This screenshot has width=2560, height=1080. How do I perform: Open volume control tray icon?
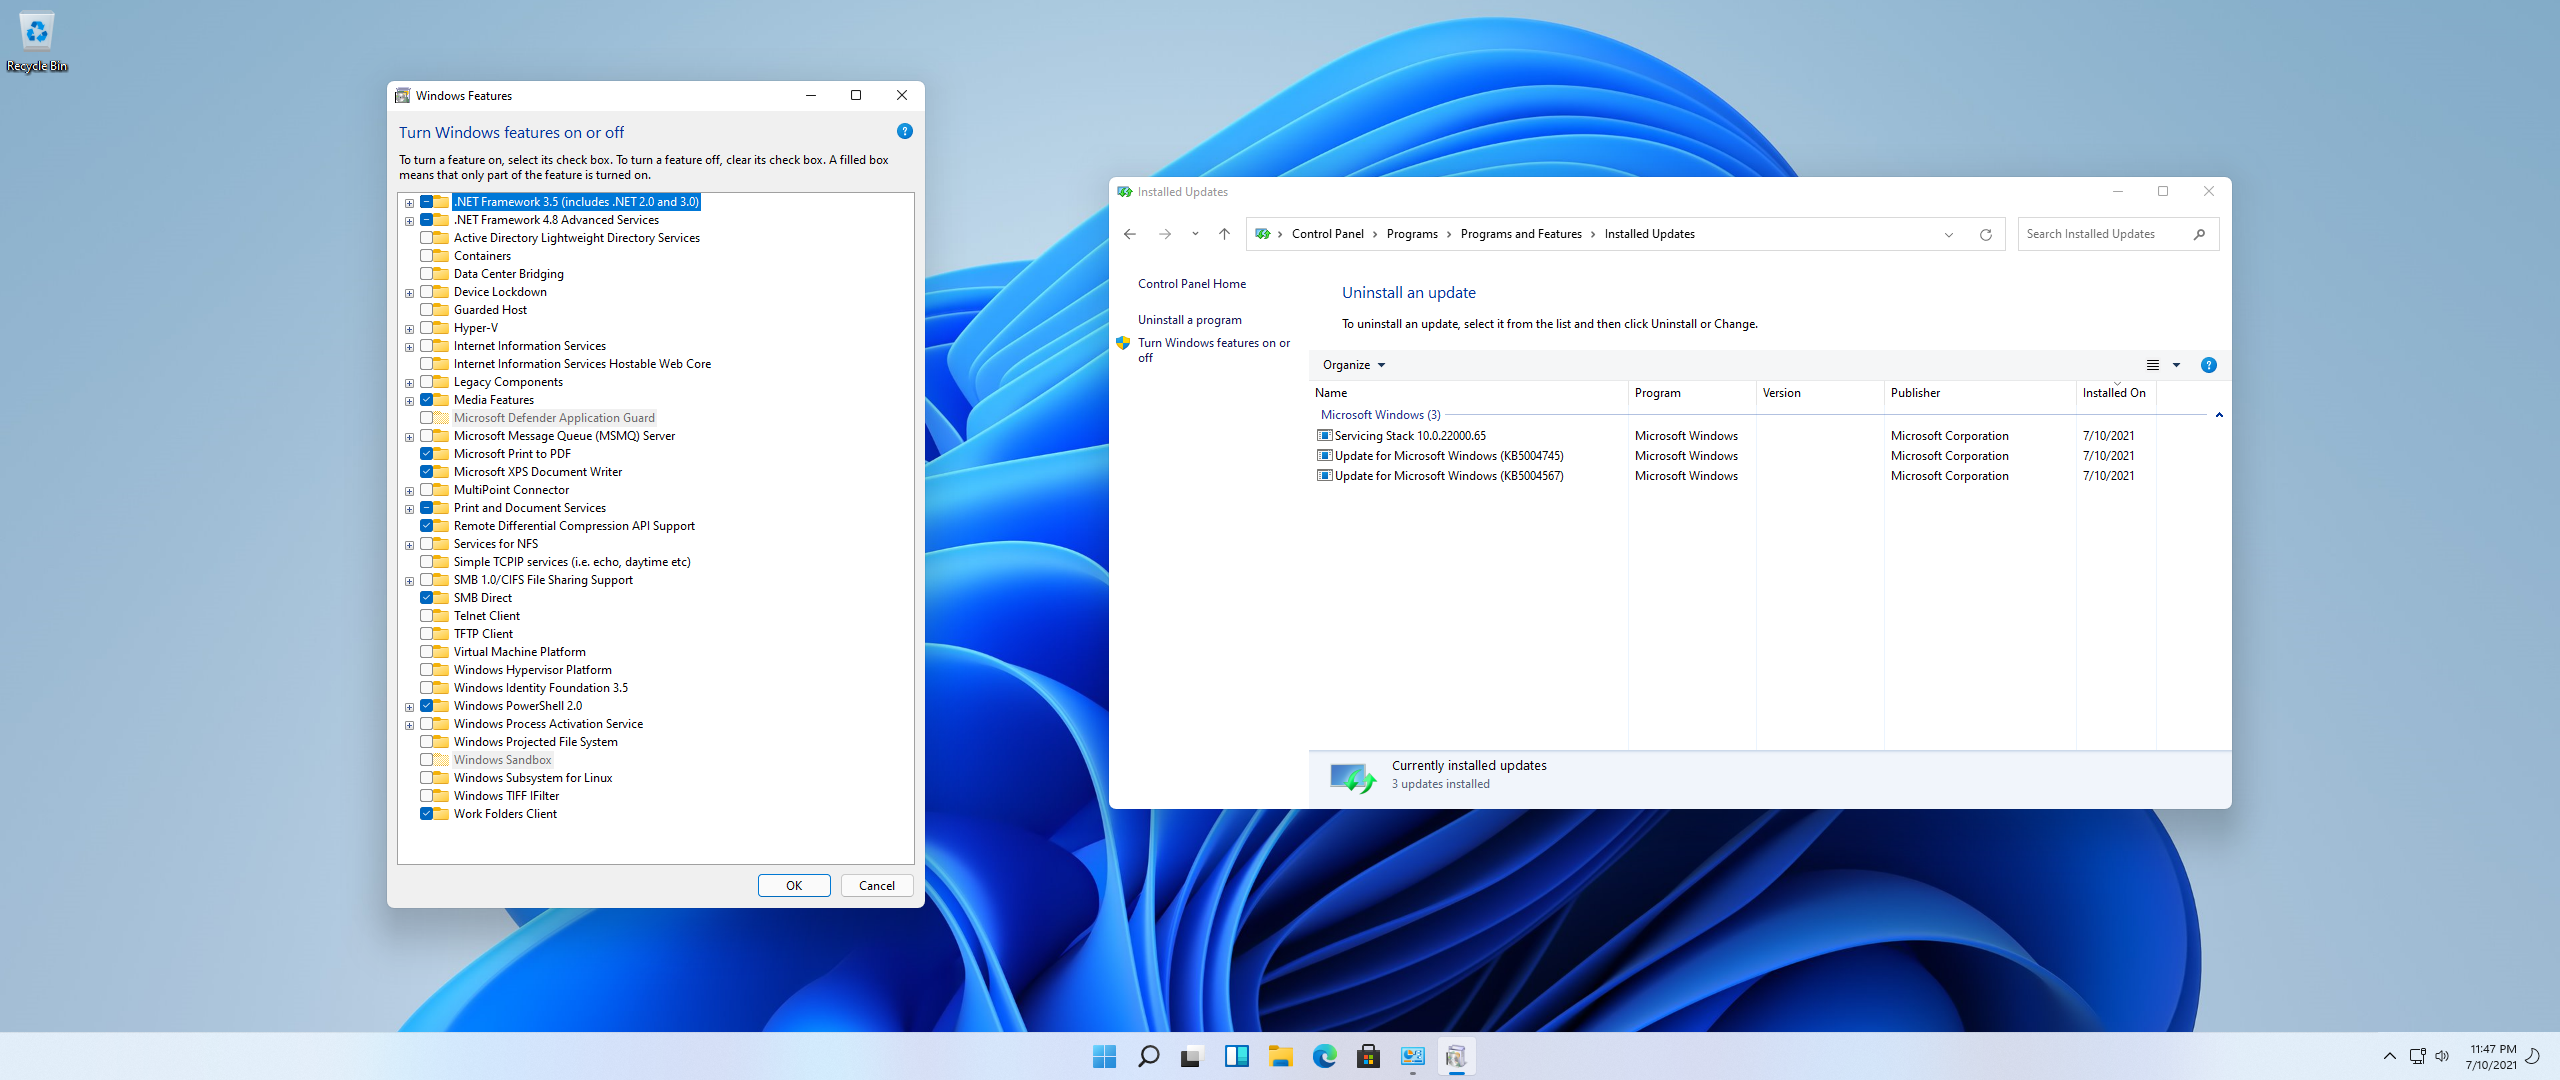pyautogui.click(x=2442, y=1056)
